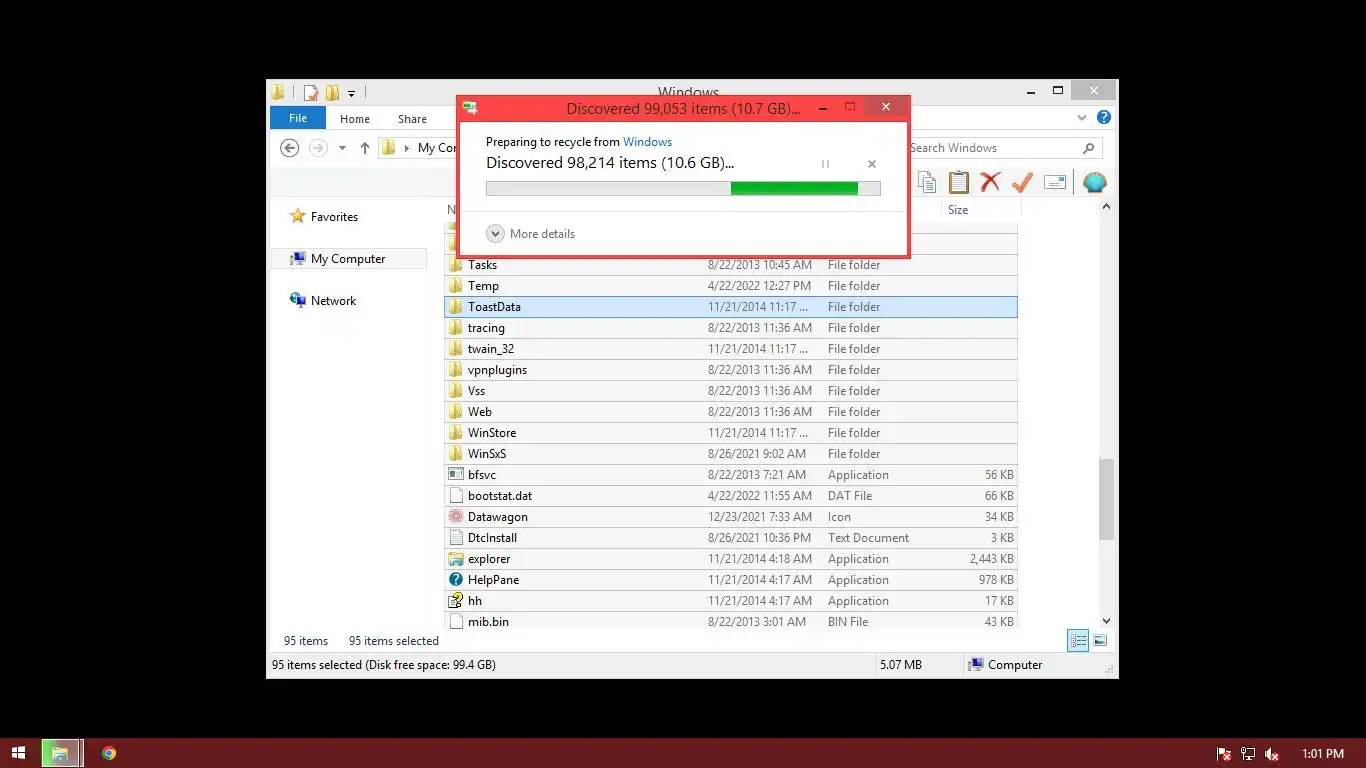This screenshot has width=1366, height=768.
Task: Expand More details in recycle dialog
Action: pos(531,233)
